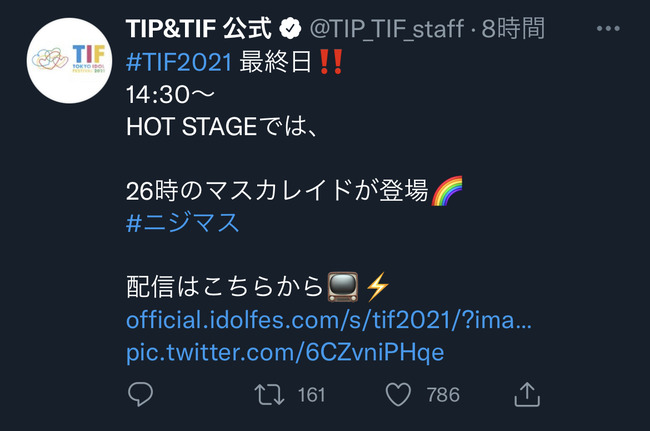This screenshot has width=650, height=431.
Task: Like the tweet with the heart icon
Action: pos(398,394)
